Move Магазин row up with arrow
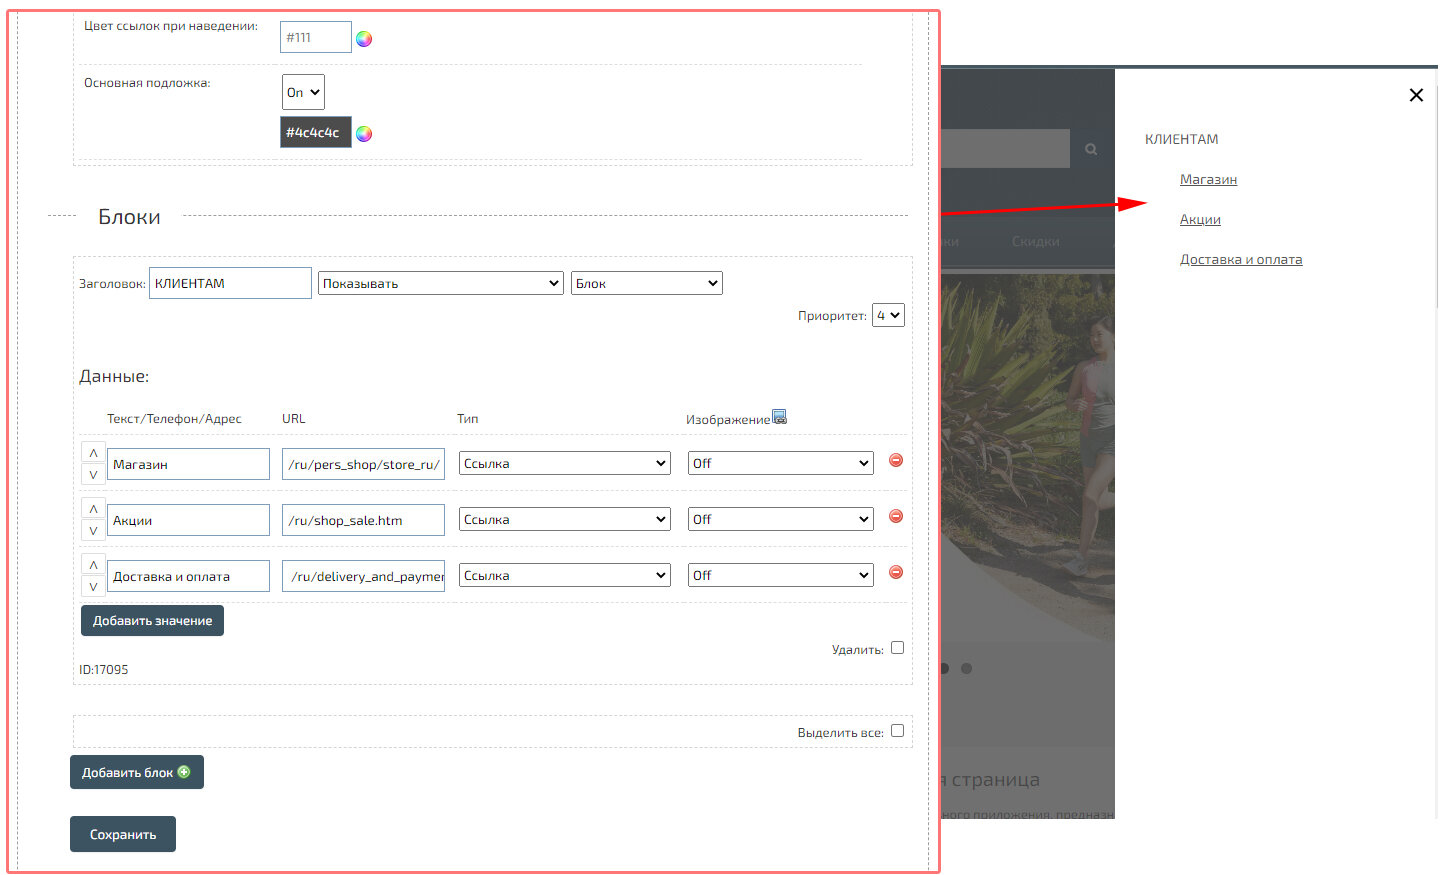 pyautogui.click(x=93, y=453)
